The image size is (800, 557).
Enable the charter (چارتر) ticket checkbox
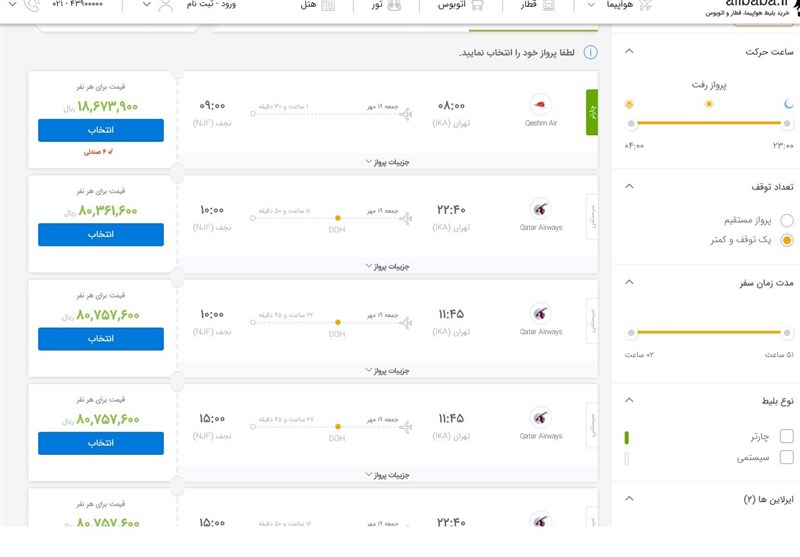pos(787,436)
